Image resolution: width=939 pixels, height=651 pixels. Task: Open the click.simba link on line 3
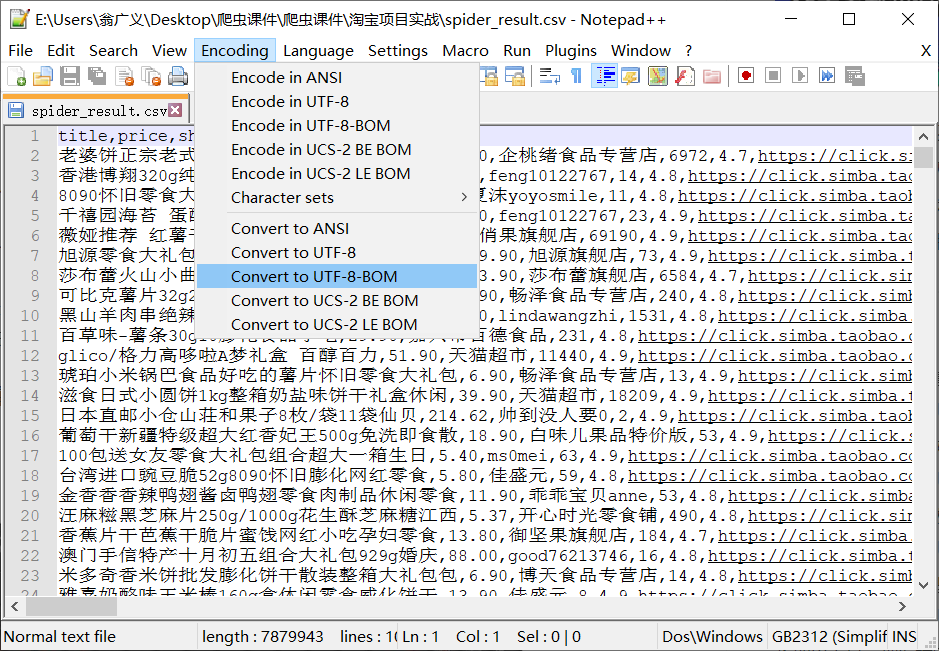(x=799, y=175)
